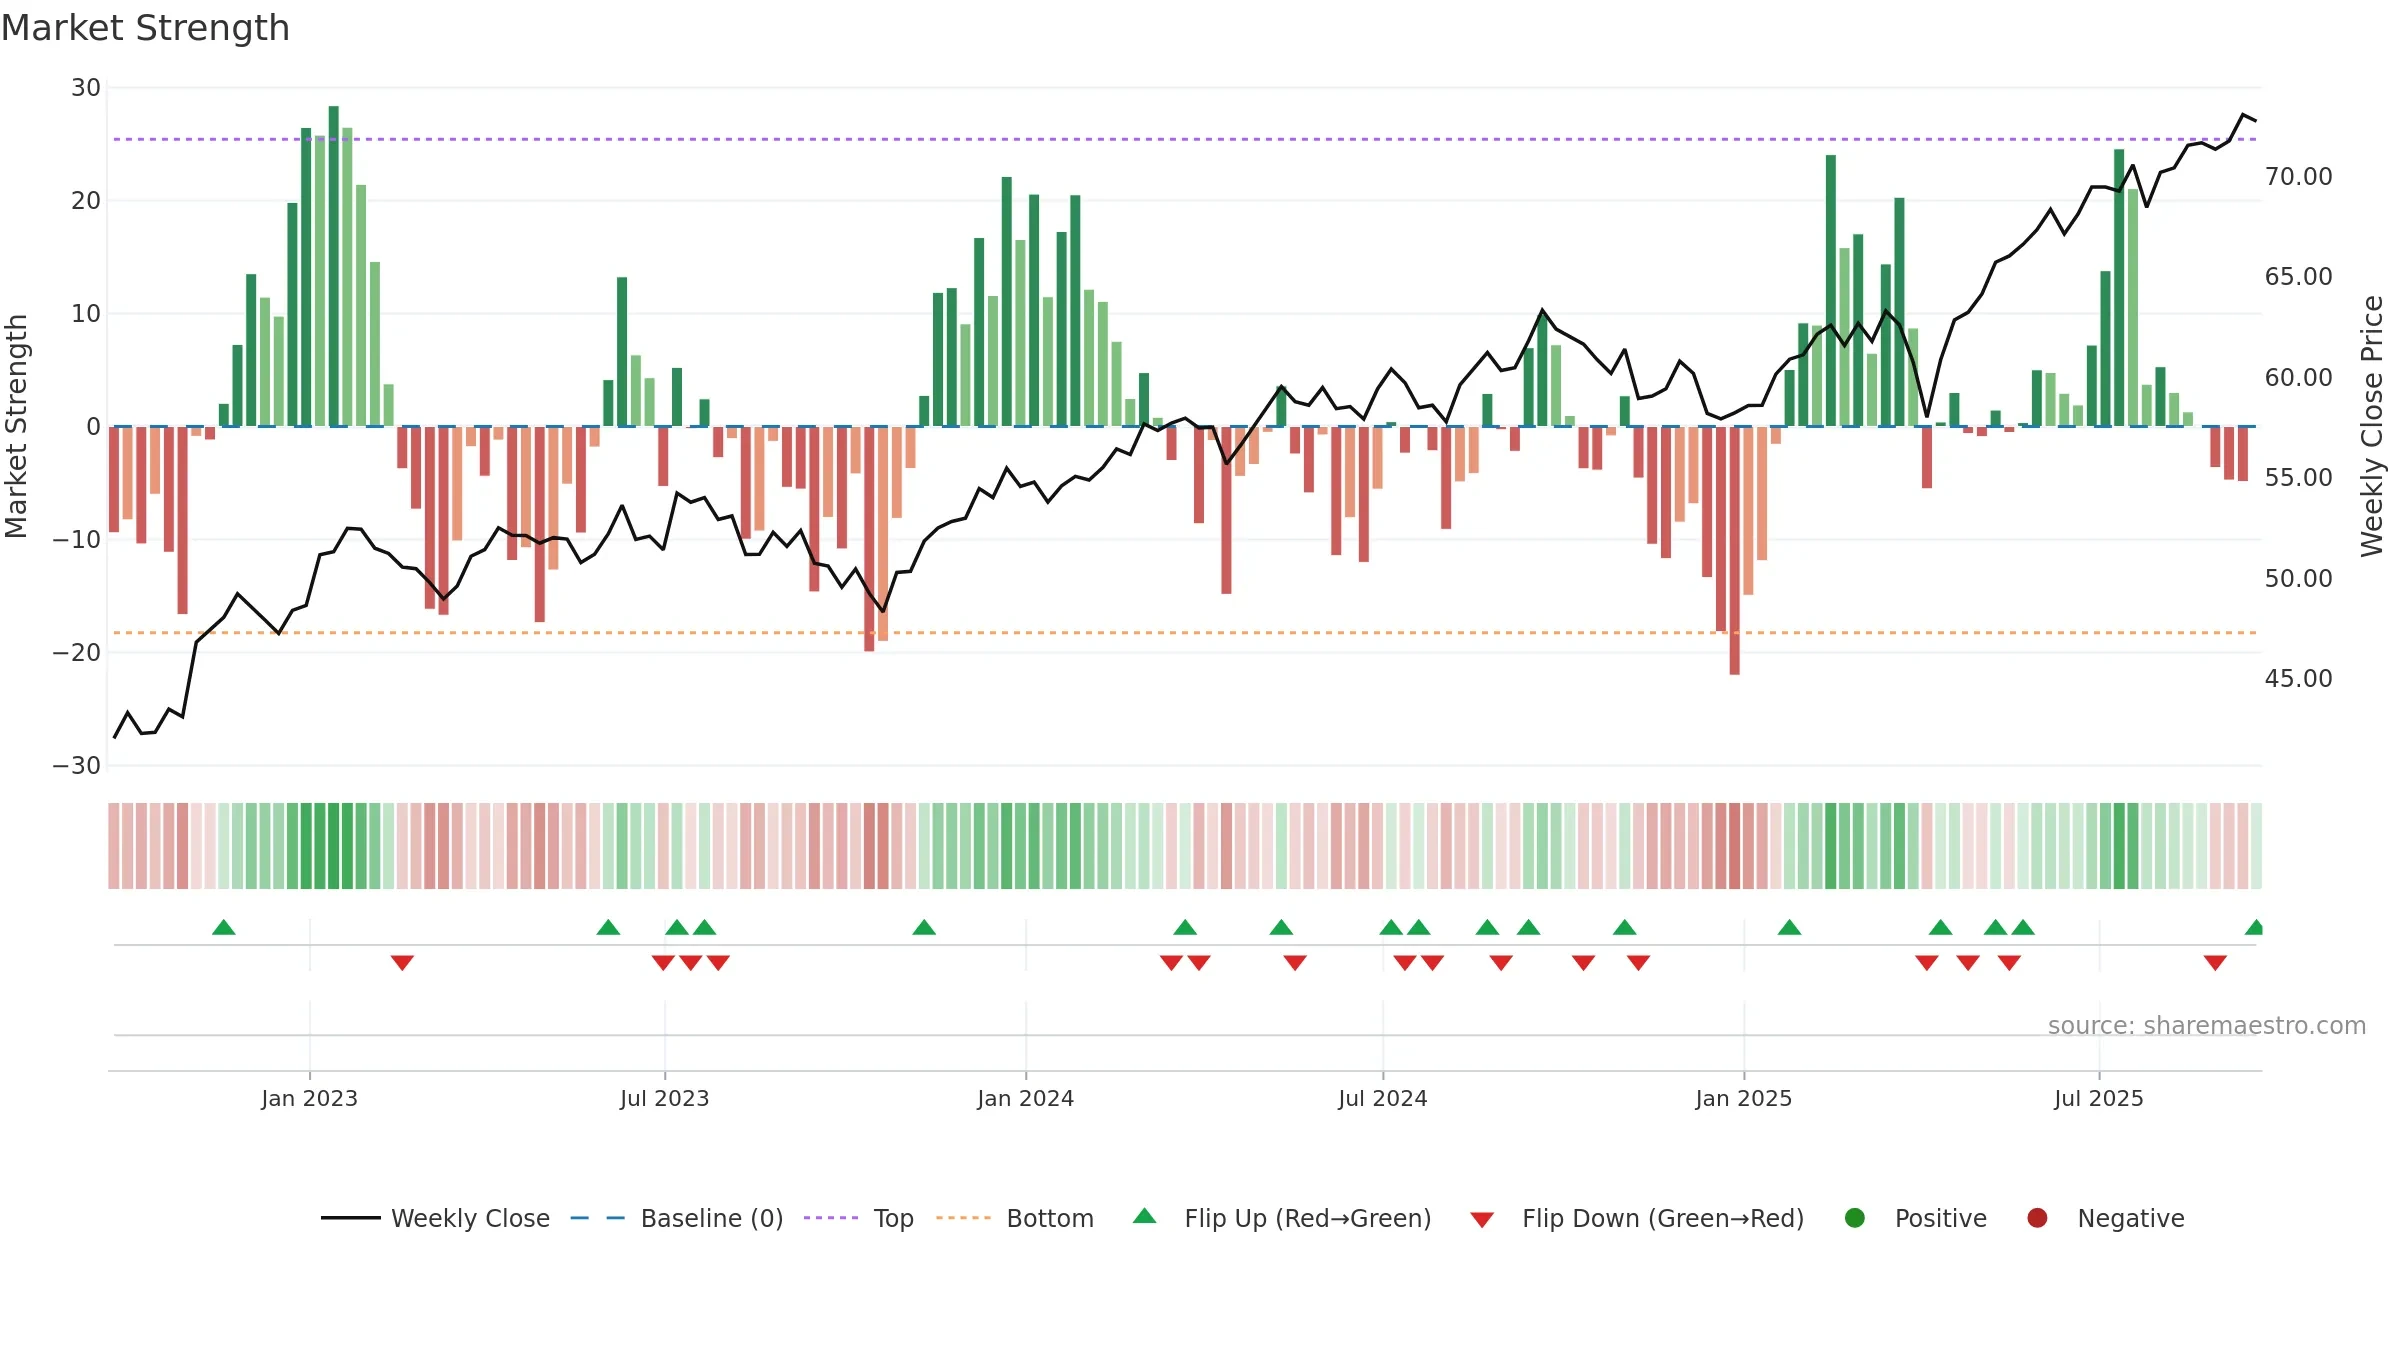
Task: Click the −30 strength axis label
Action: (77, 766)
